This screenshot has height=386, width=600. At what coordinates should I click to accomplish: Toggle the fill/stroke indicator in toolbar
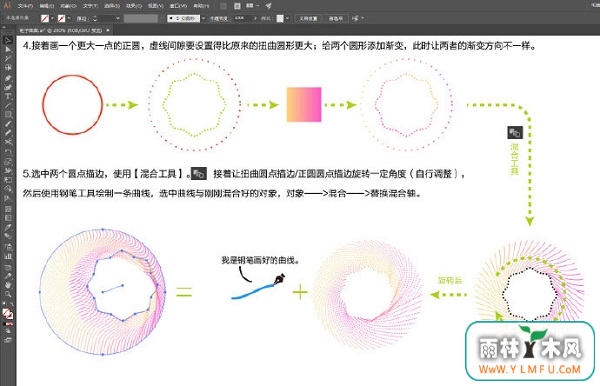[8, 314]
